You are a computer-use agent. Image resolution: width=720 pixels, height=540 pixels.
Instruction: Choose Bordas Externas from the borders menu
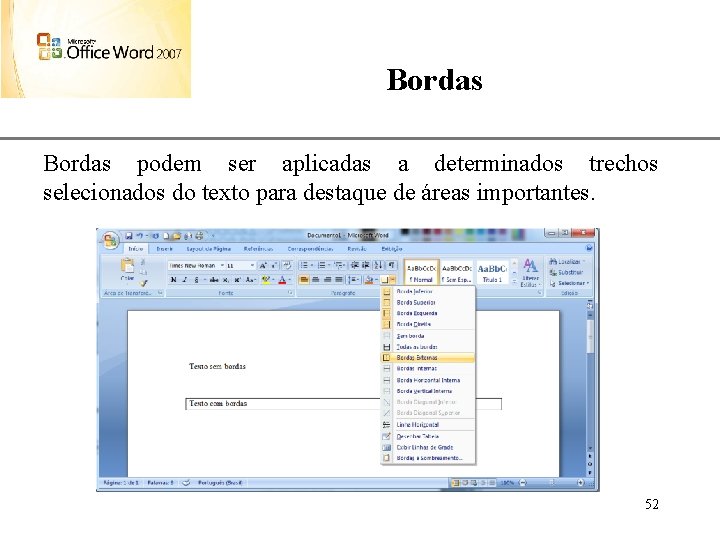(x=428, y=358)
